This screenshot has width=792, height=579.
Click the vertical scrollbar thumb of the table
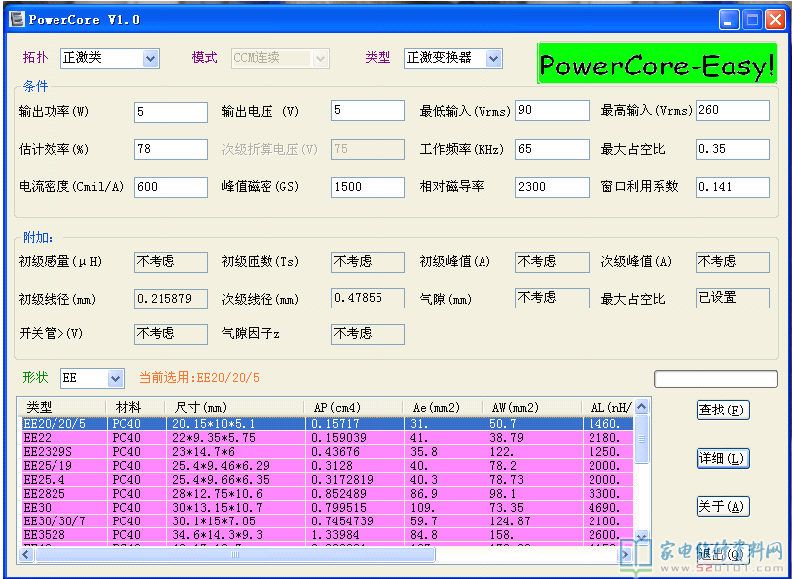pos(641,439)
